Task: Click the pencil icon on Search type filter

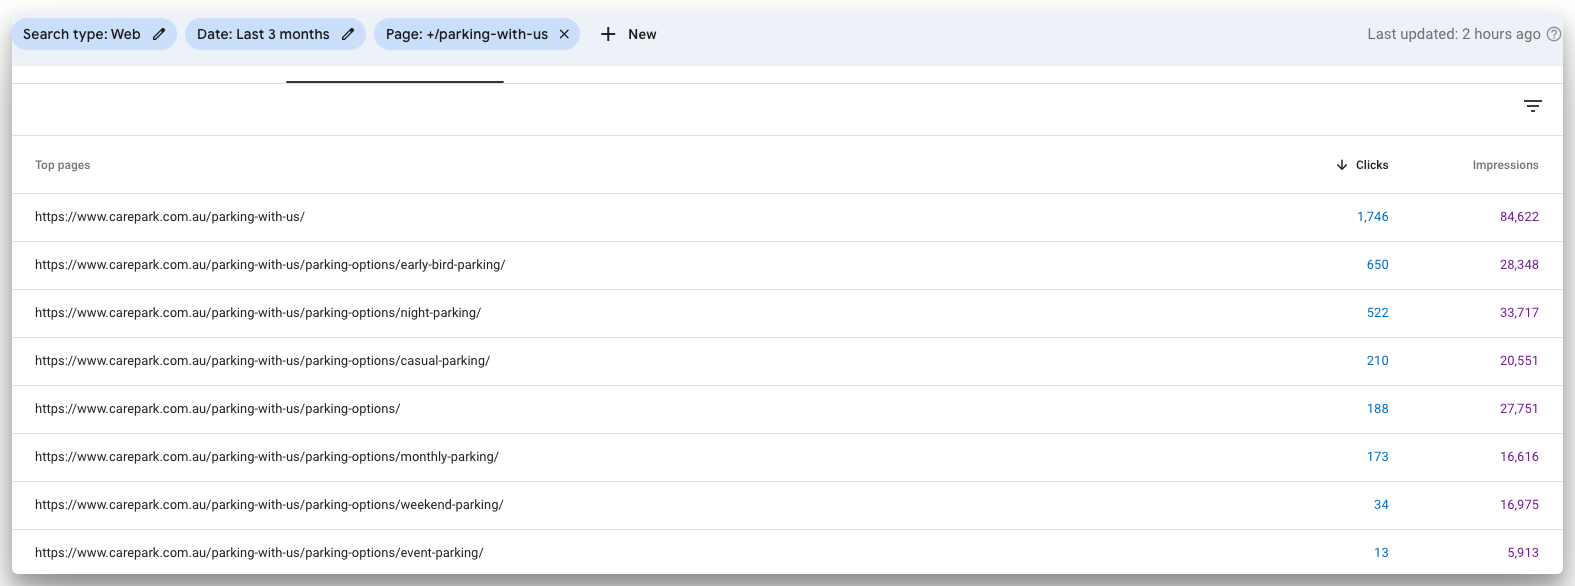Action: coord(159,34)
